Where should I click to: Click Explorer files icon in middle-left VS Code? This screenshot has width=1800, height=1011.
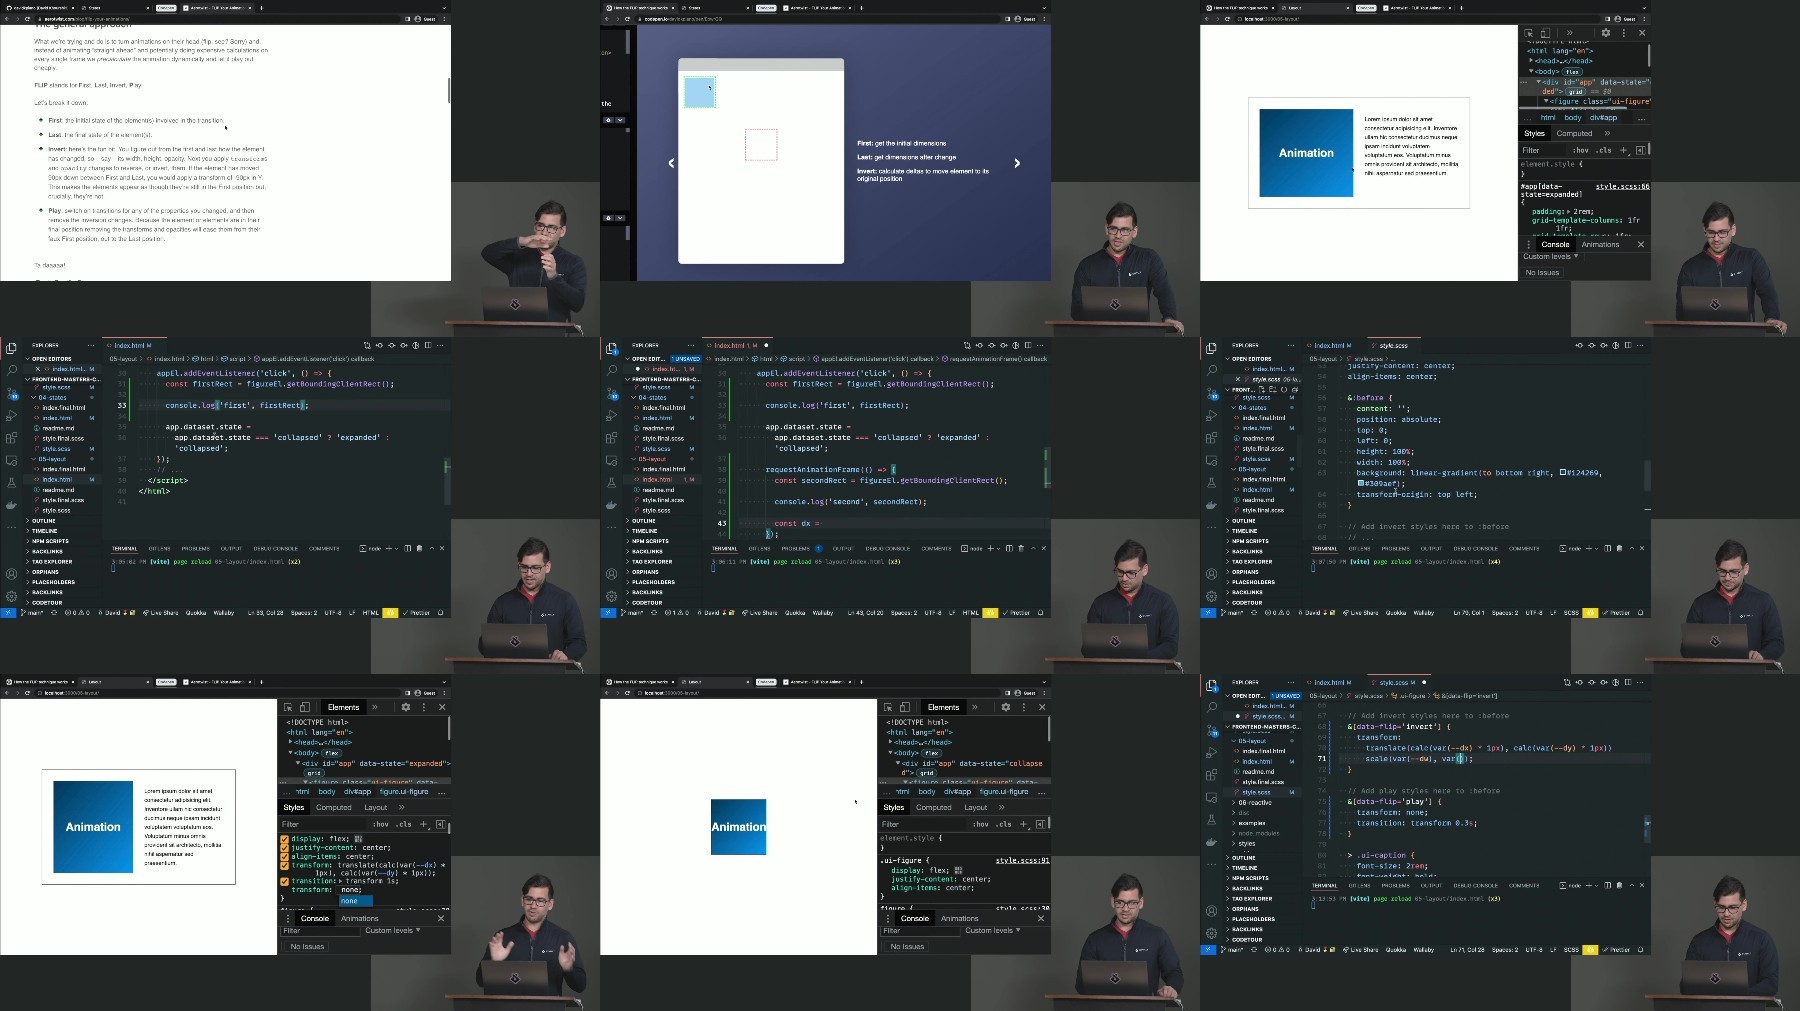pos(11,348)
